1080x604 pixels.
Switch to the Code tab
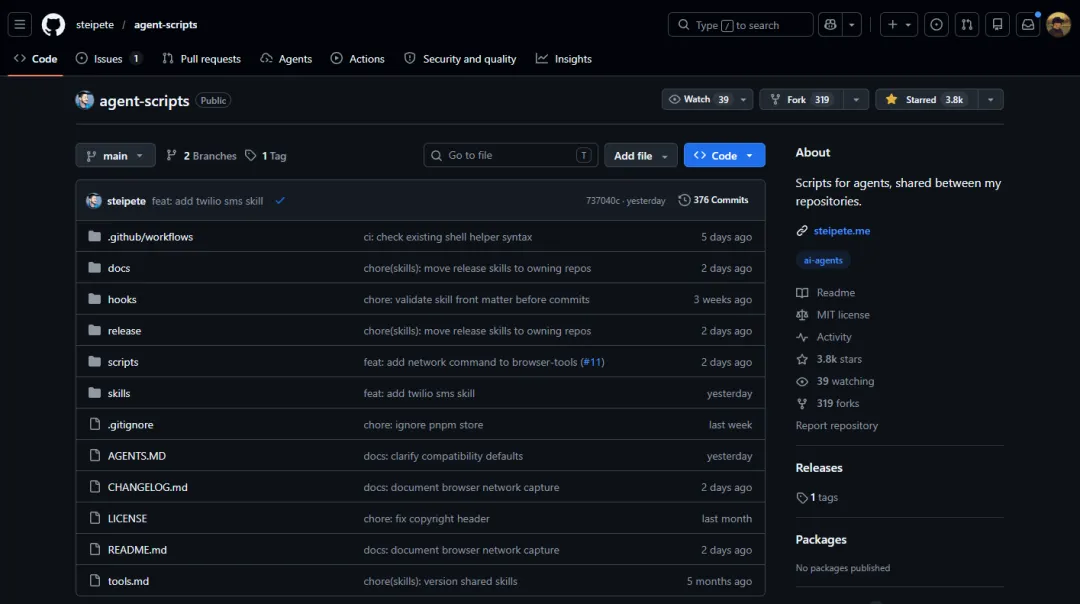(36, 59)
